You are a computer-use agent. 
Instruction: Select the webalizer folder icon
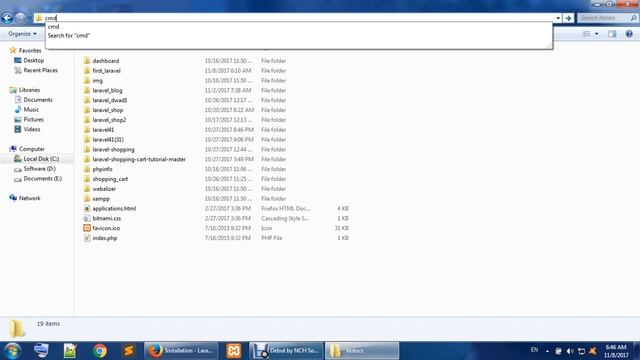pyautogui.click(x=87, y=189)
